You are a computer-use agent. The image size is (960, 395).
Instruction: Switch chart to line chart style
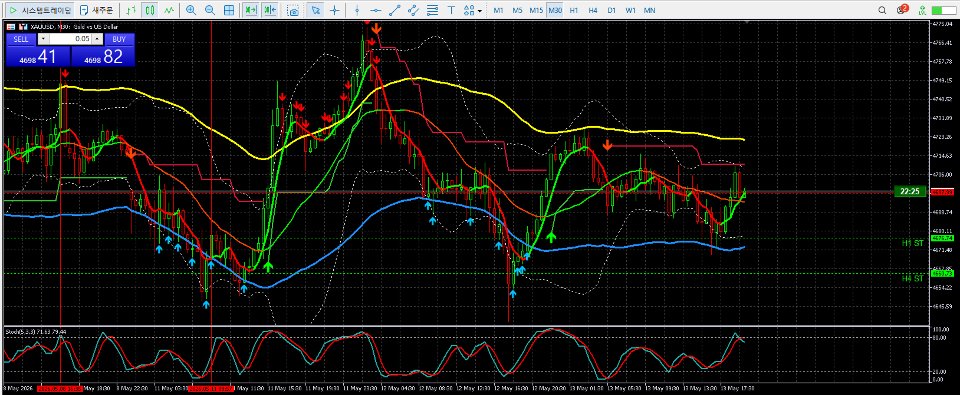[x=169, y=10]
